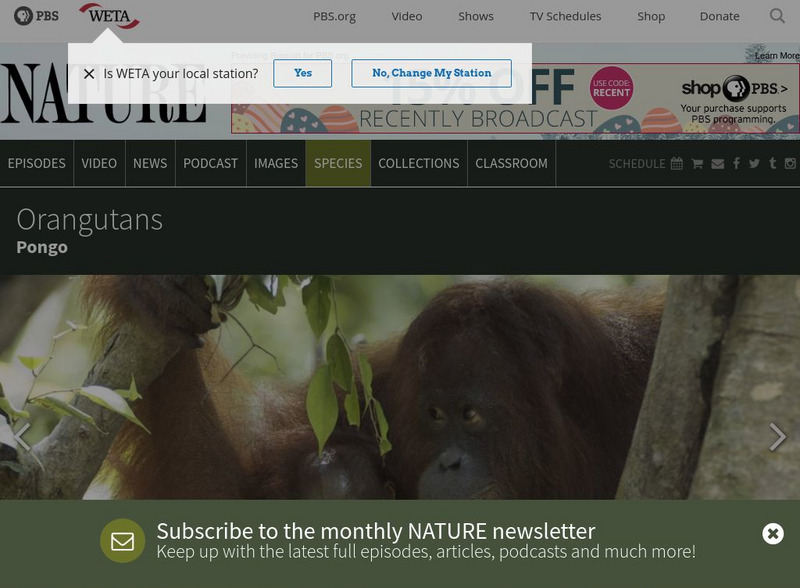Screen dimensions: 800x588
Task: Click the email envelope icon in nav bar
Action: pos(717,164)
